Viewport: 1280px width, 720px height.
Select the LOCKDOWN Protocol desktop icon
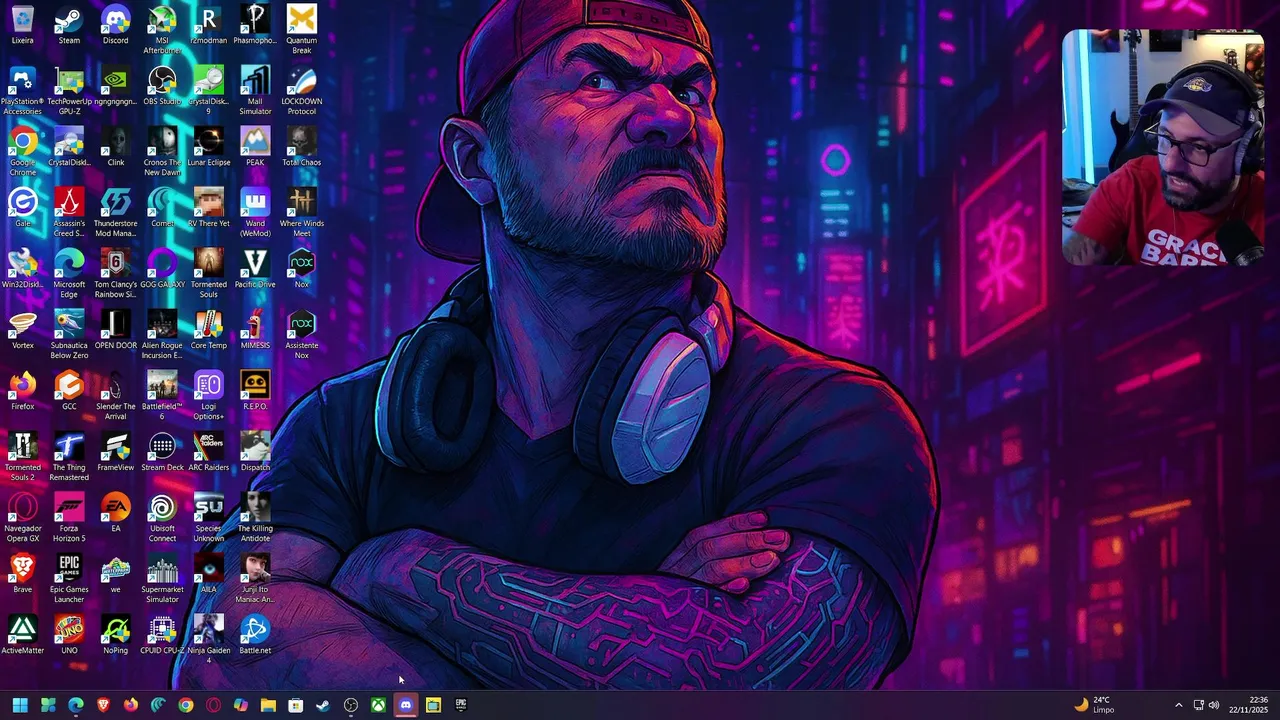[302, 91]
